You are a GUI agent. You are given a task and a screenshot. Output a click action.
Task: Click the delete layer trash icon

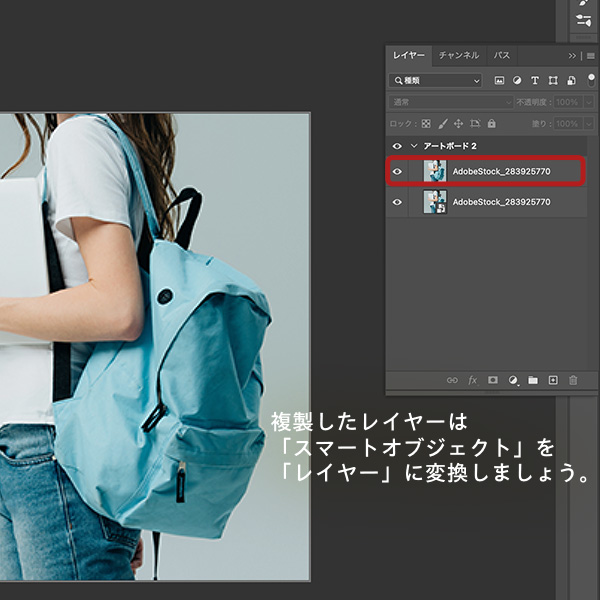tap(573, 380)
